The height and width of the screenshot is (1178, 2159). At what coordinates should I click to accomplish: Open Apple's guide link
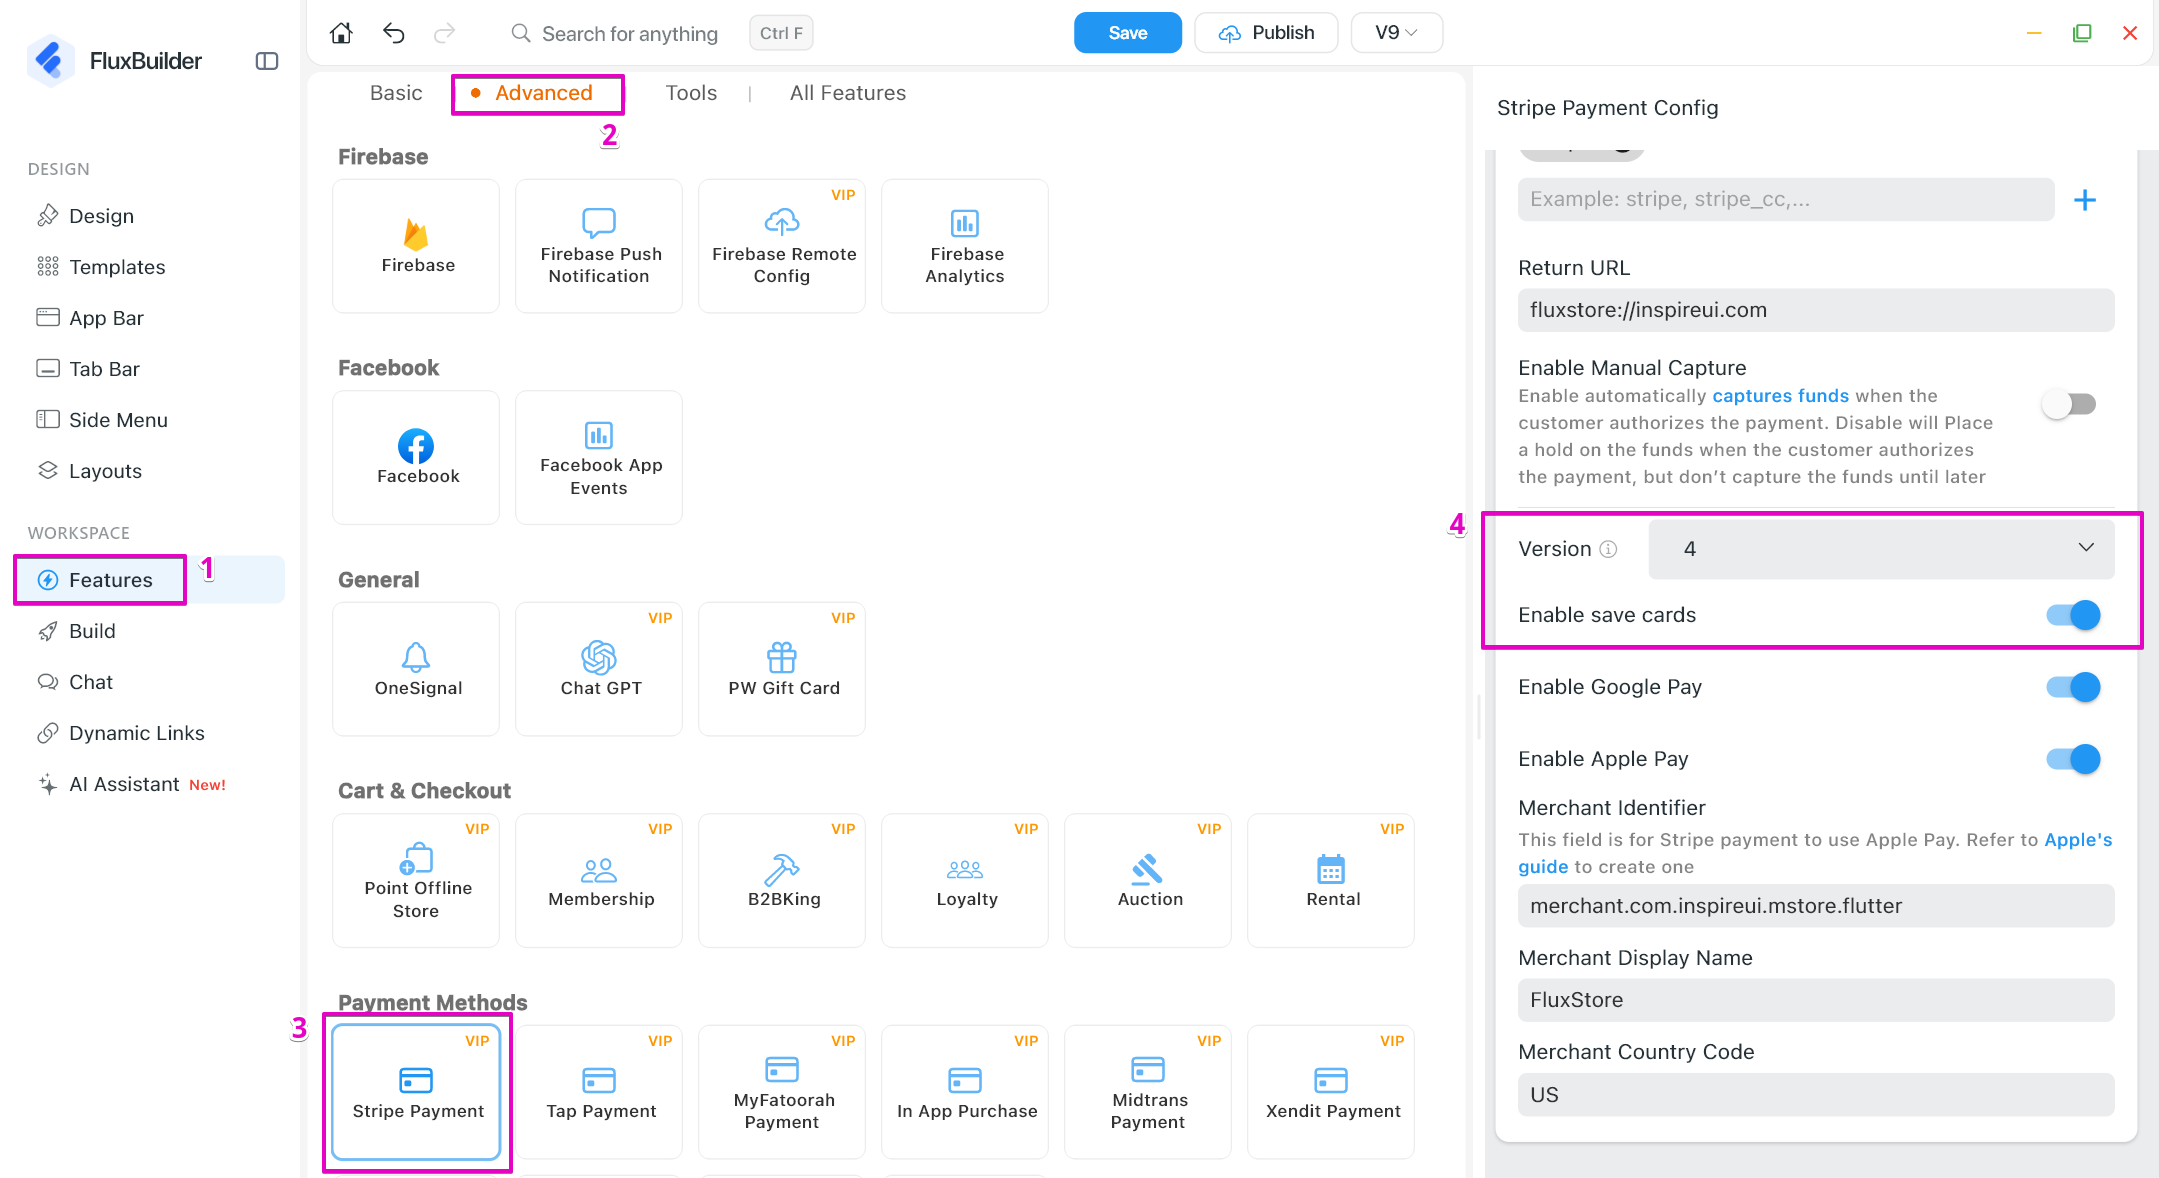[2078, 840]
